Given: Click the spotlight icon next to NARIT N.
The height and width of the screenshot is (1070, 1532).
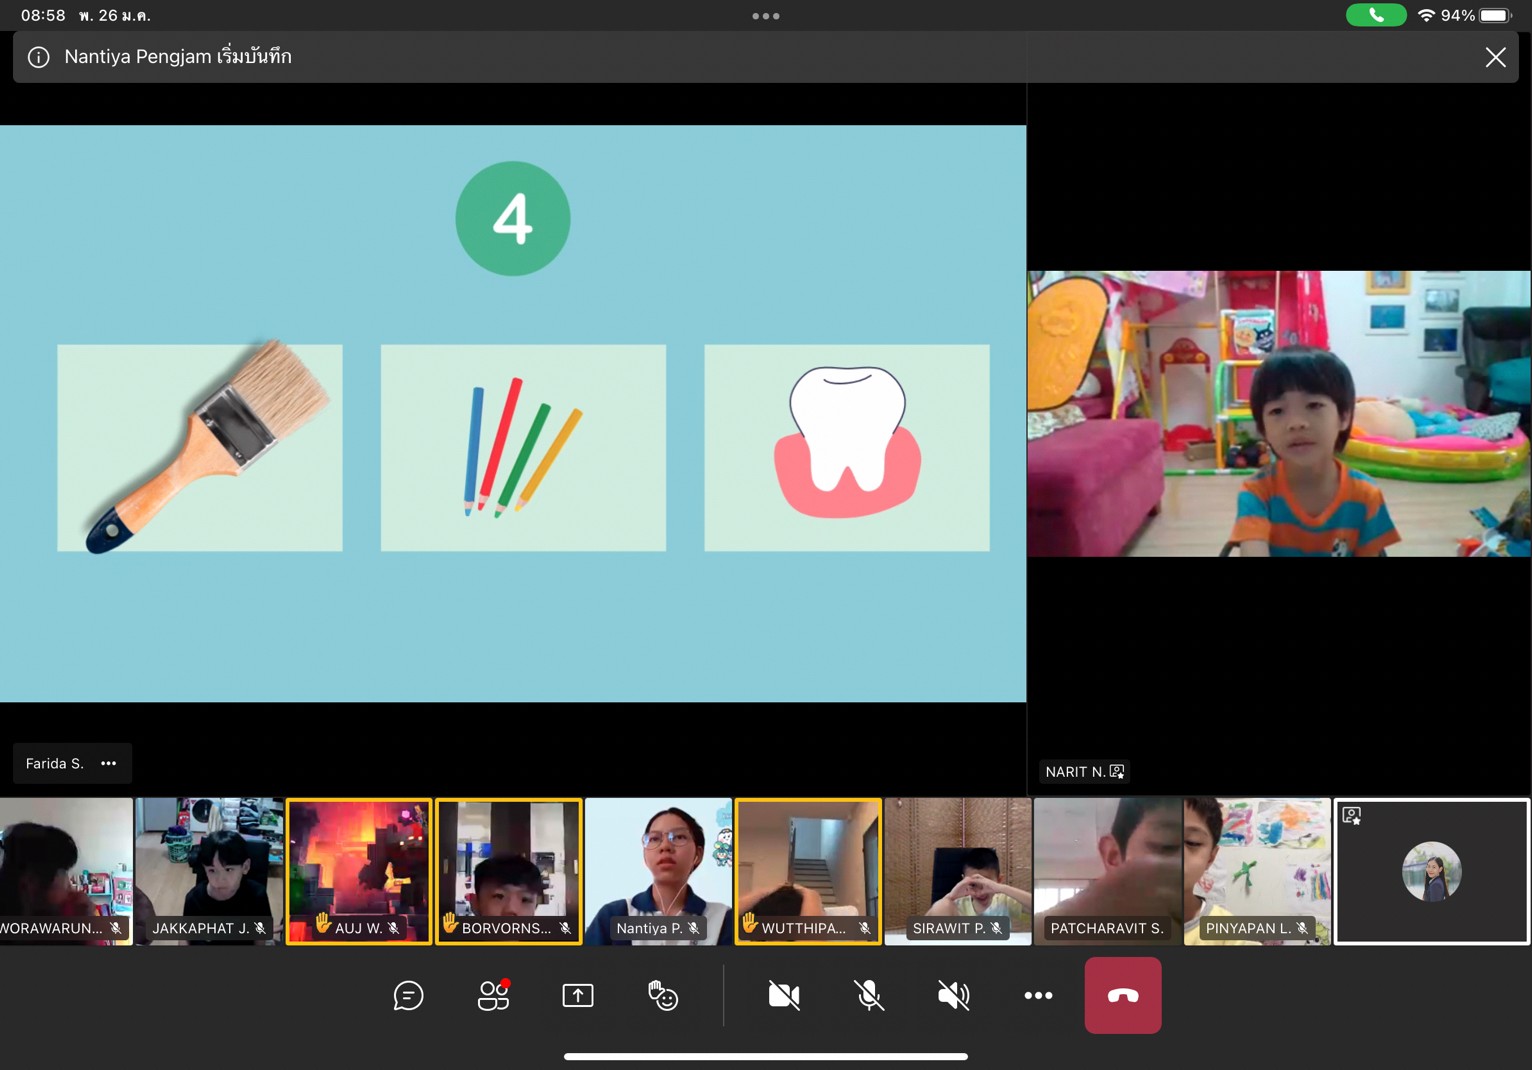Looking at the screenshot, I should pyautogui.click(x=1117, y=771).
